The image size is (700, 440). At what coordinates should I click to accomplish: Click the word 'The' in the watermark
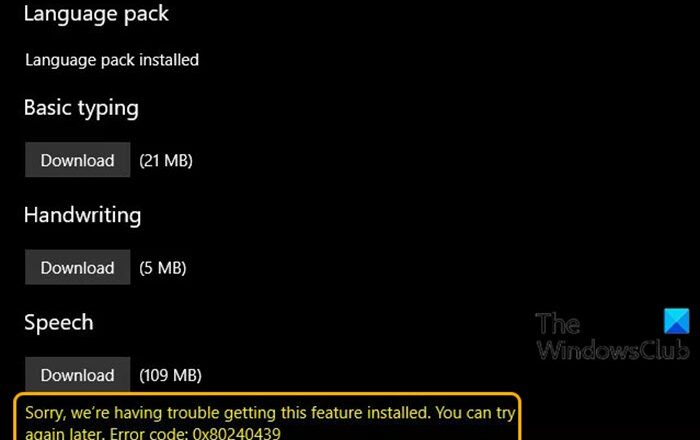tap(558, 324)
